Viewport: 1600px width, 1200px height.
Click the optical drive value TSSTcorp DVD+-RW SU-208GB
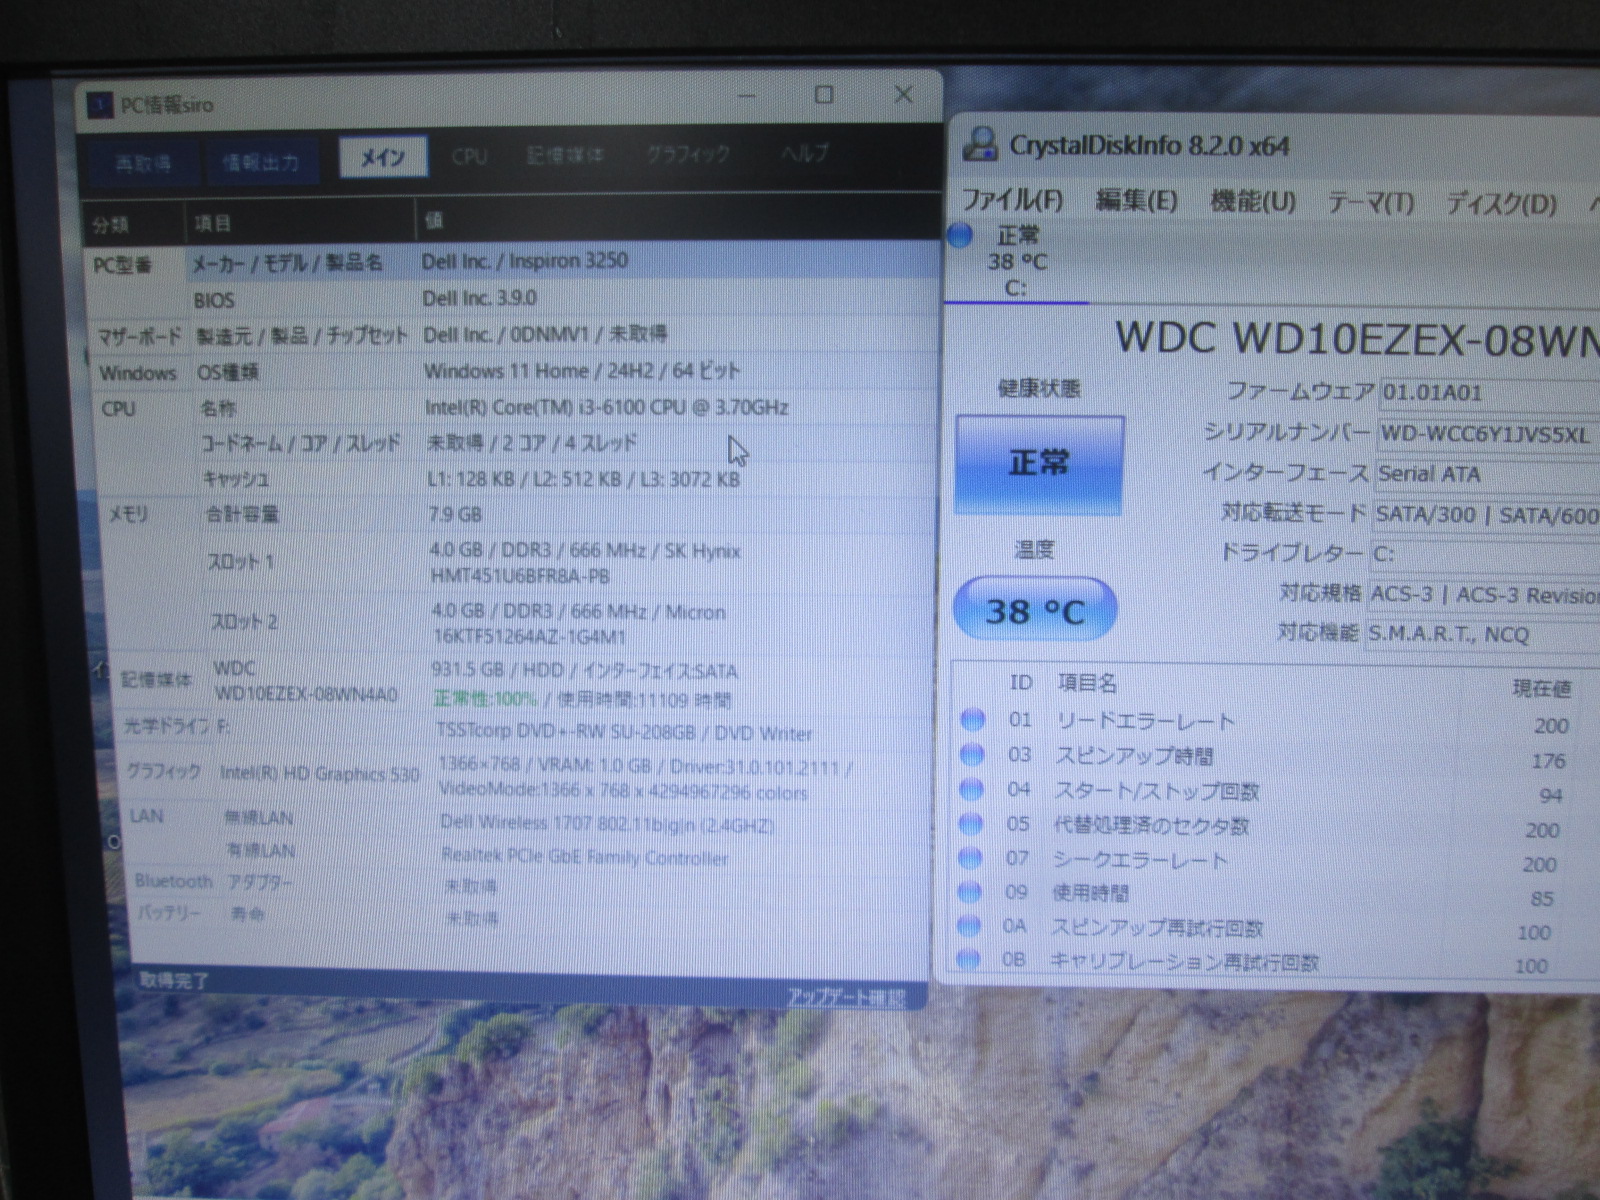(x=624, y=733)
